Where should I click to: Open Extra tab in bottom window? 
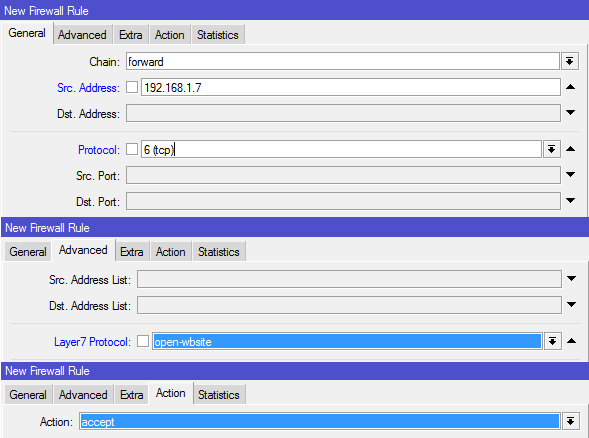tap(132, 395)
